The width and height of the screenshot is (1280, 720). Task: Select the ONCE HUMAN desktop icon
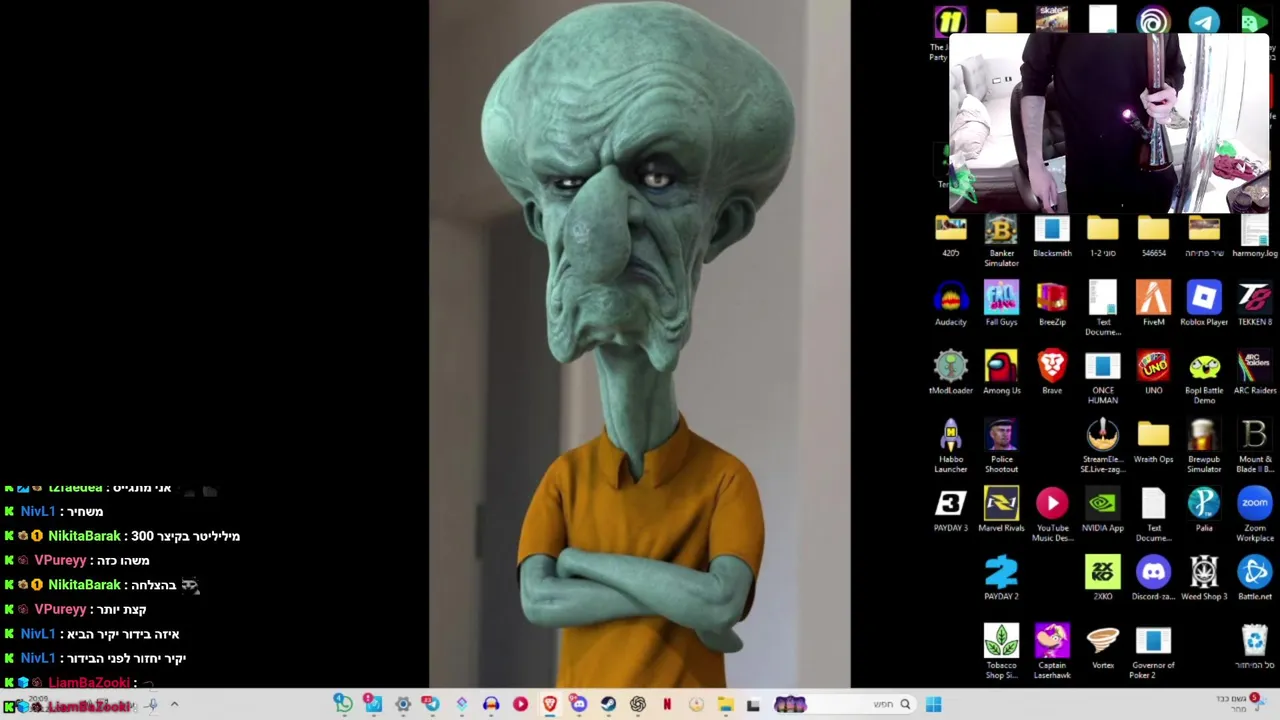1102,378
